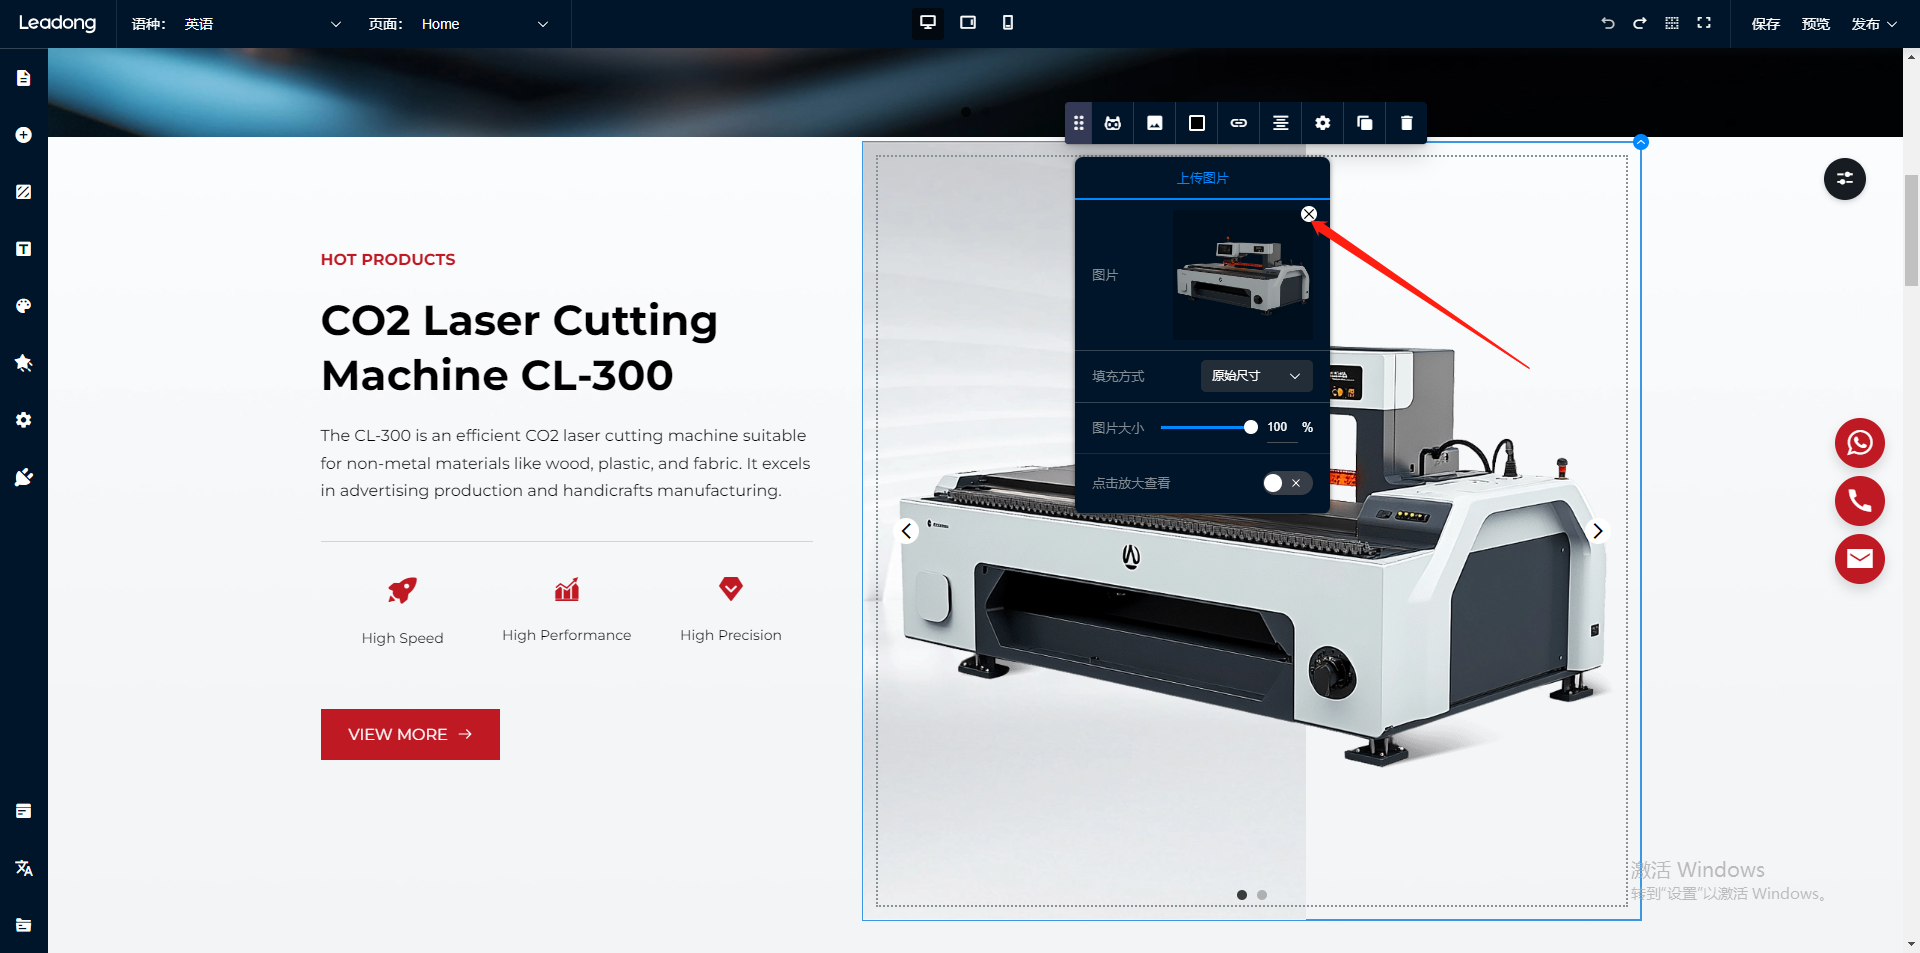The width and height of the screenshot is (1920, 953).
Task: Open the translate icon in left sidebar
Action: [24, 868]
